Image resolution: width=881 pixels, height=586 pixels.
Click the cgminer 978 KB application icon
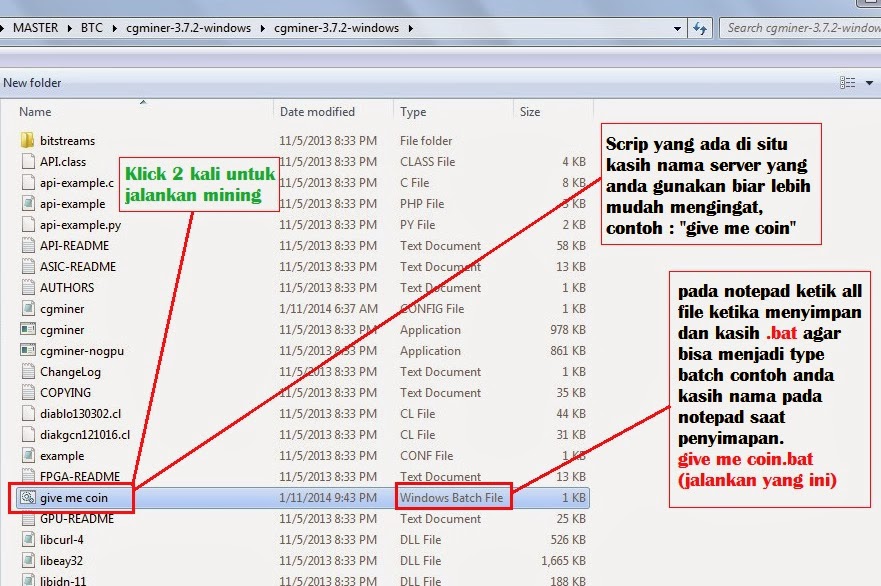point(28,330)
